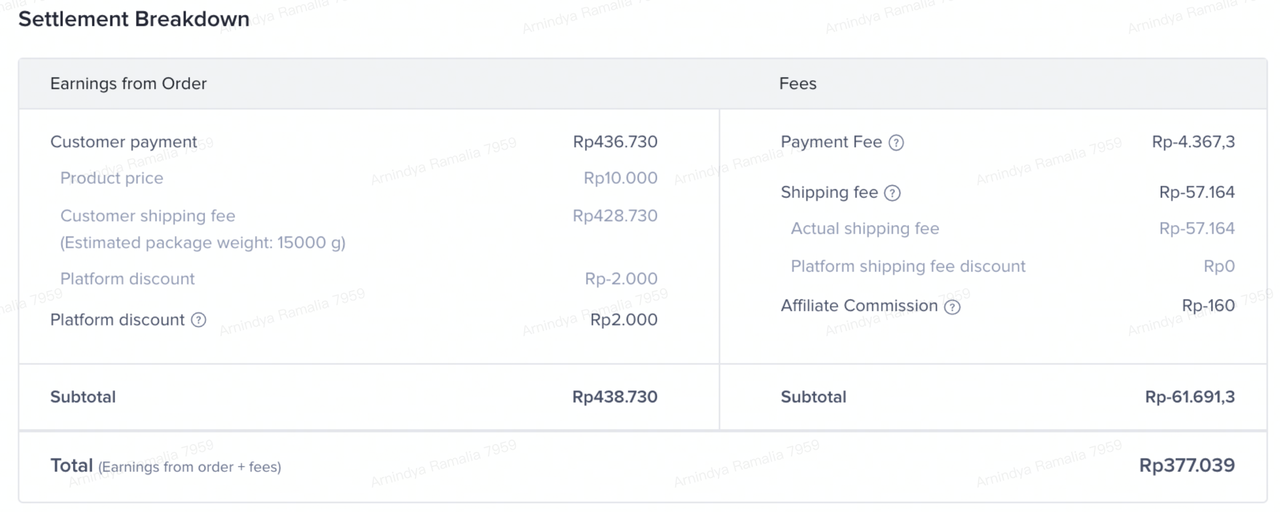The width and height of the screenshot is (1280, 512).
Task: Select the Actual shipping fee label
Action: coord(865,229)
